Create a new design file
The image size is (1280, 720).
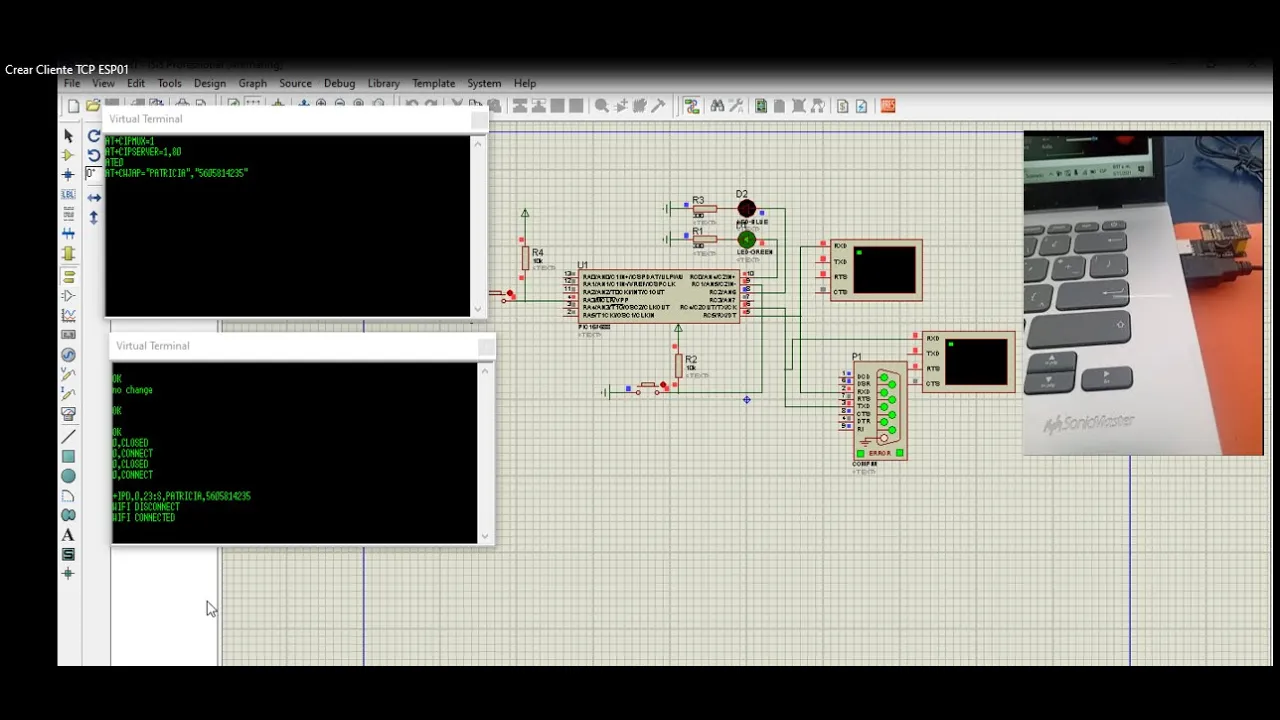tap(73, 106)
